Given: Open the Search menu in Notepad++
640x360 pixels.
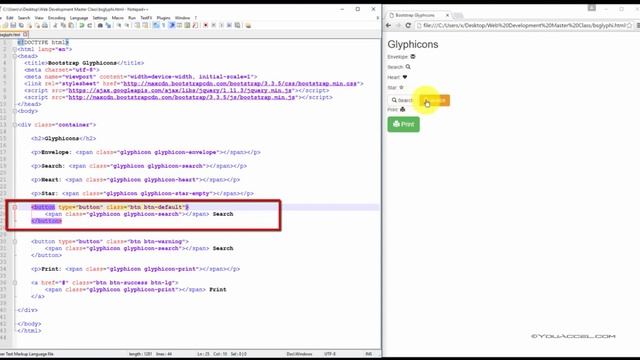Looking at the screenshot, I should point(24,18).
